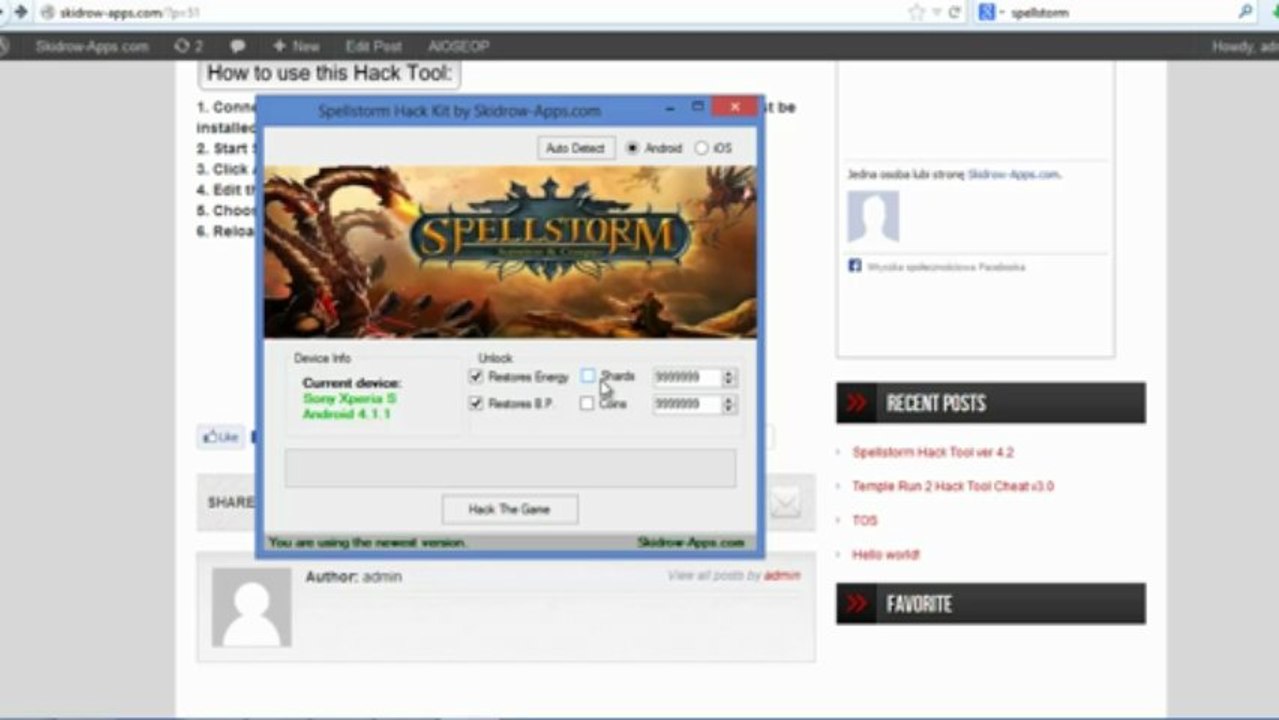This screenshot has width=1279, height=720.
Task: Open the New menu in admin bar
Action: pyautogui.click(x=296, y=46)
